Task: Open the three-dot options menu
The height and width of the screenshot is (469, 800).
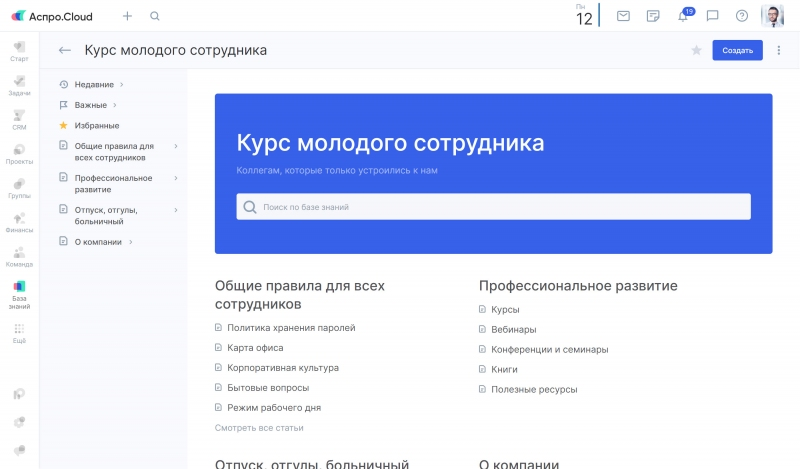Action: tap(779, 50)
